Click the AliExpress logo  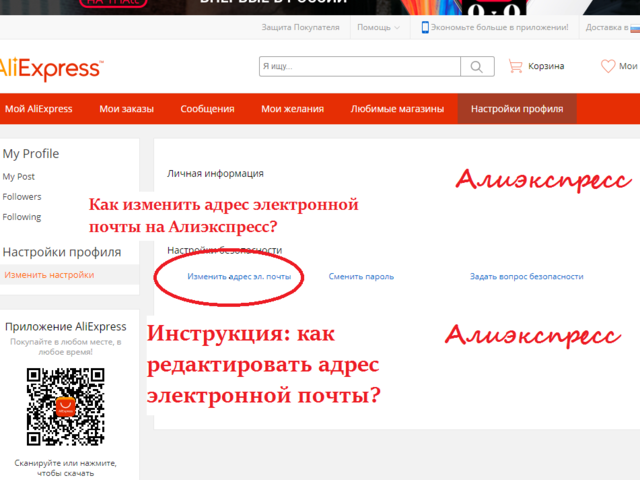click(51, 69)
